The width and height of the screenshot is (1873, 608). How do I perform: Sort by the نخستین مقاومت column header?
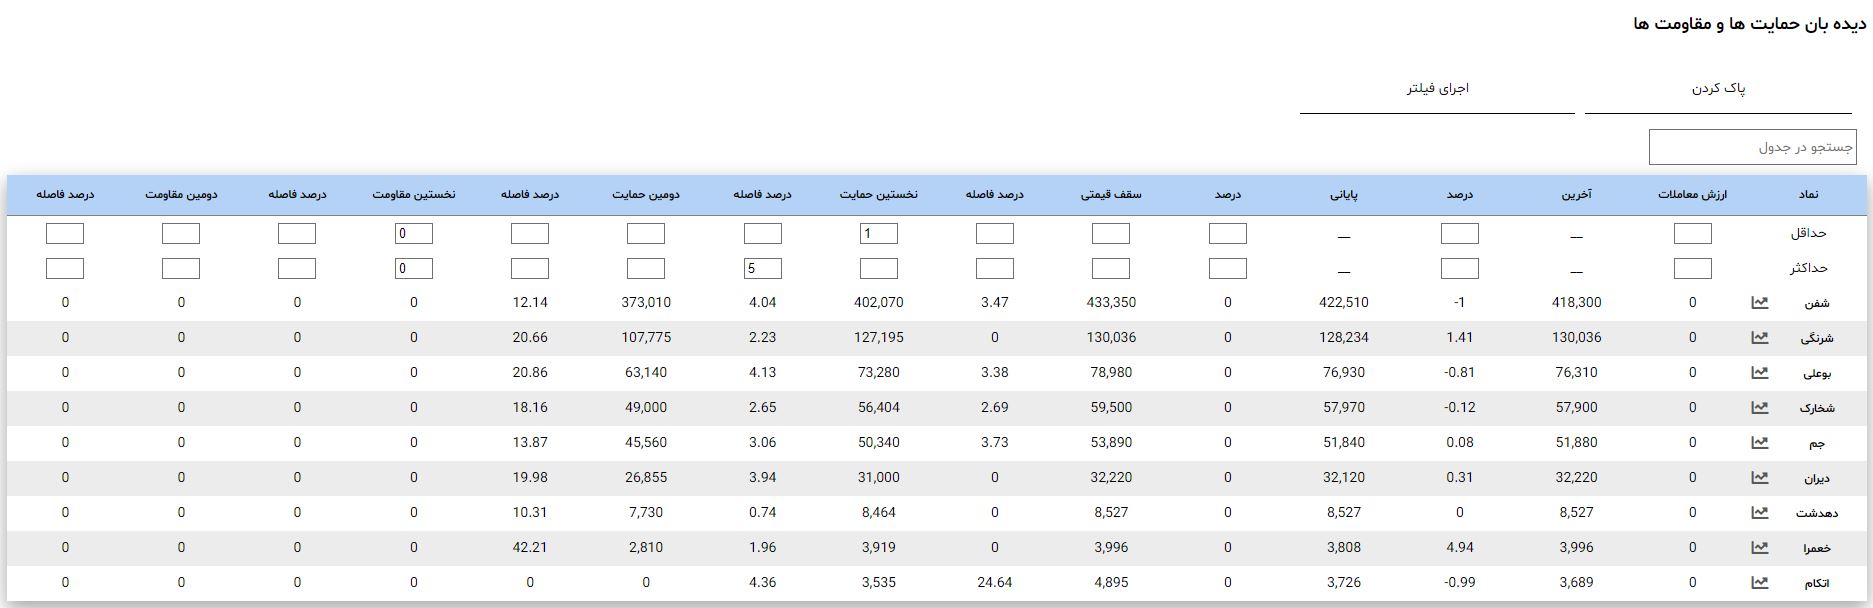click(413, 194)
